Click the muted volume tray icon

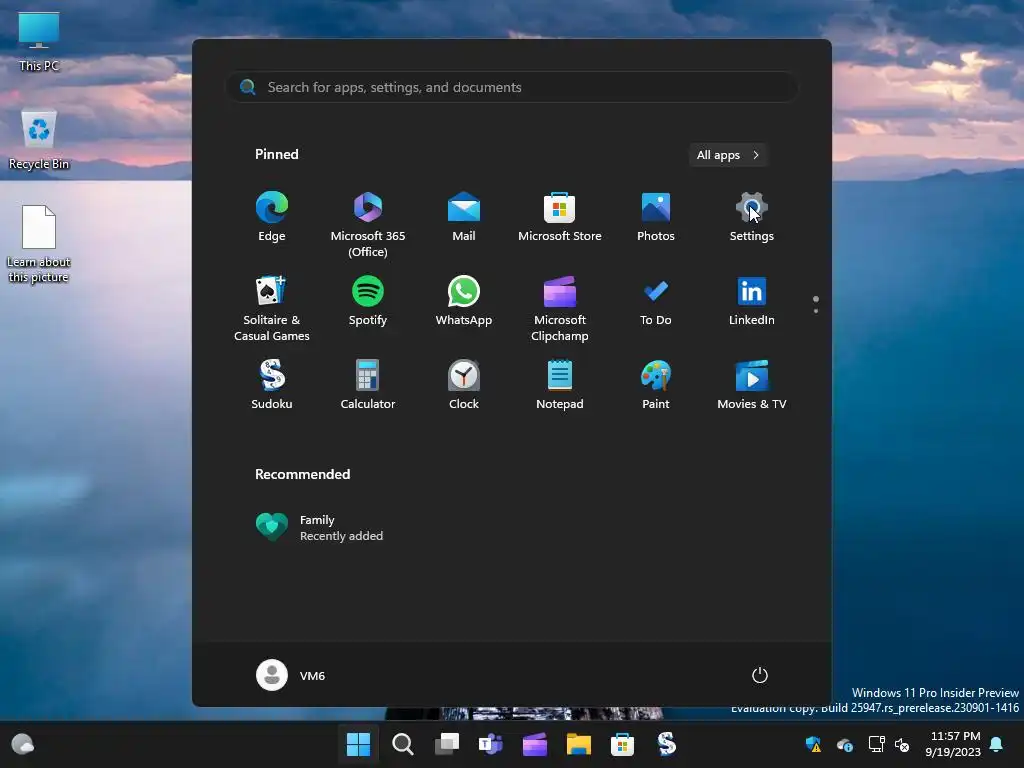[x=903, y=744]
